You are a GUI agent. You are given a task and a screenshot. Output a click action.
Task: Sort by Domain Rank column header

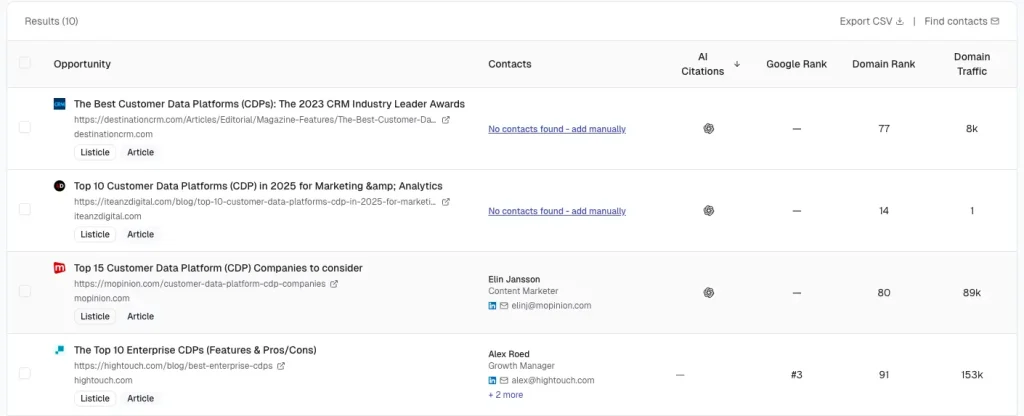pos(884,64)
